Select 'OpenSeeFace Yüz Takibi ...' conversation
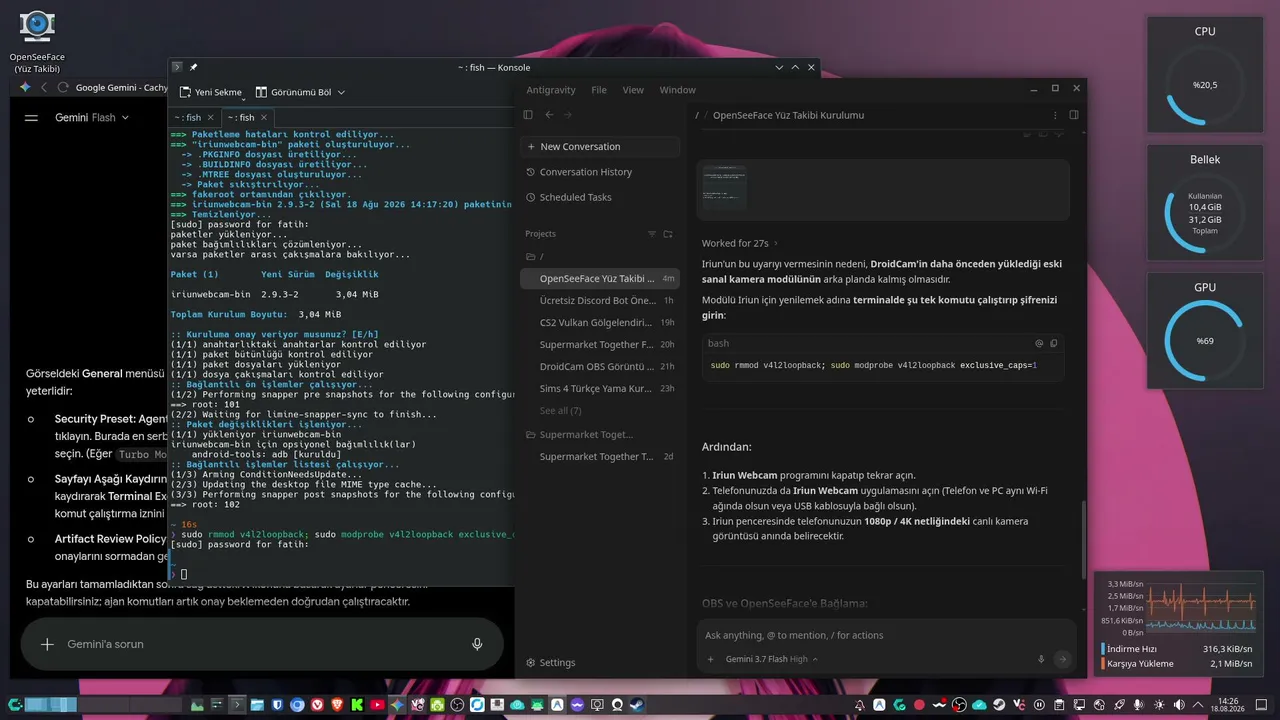 coord(599,278)
